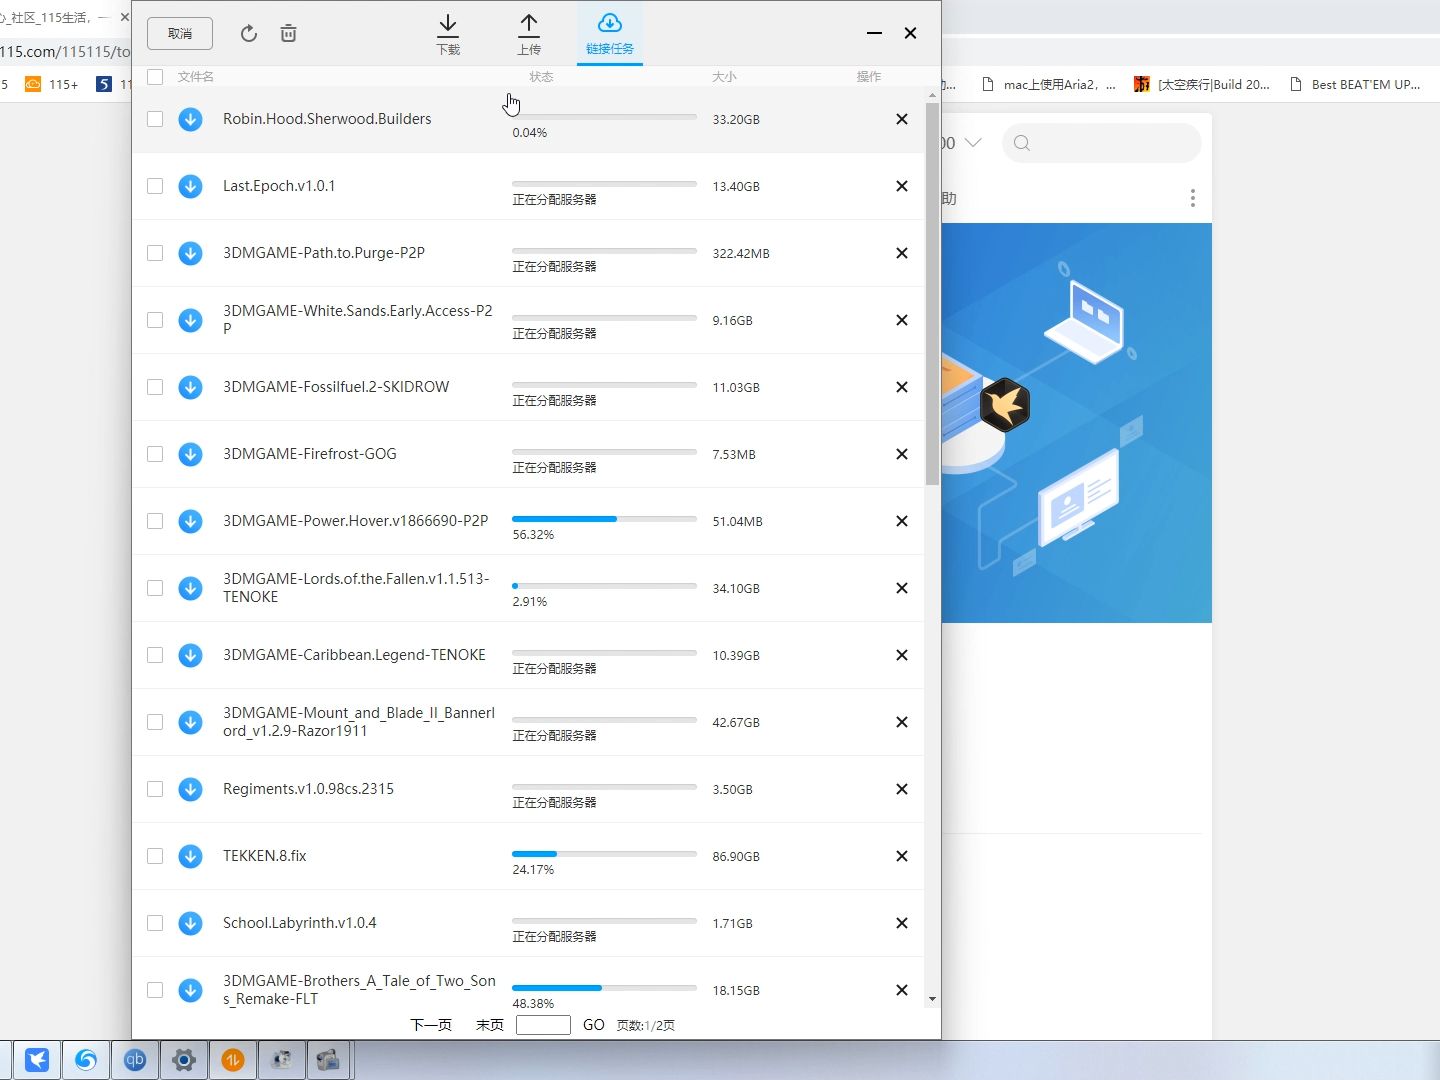Remove the White.Sands.Early.Access task

coord(902,320)
